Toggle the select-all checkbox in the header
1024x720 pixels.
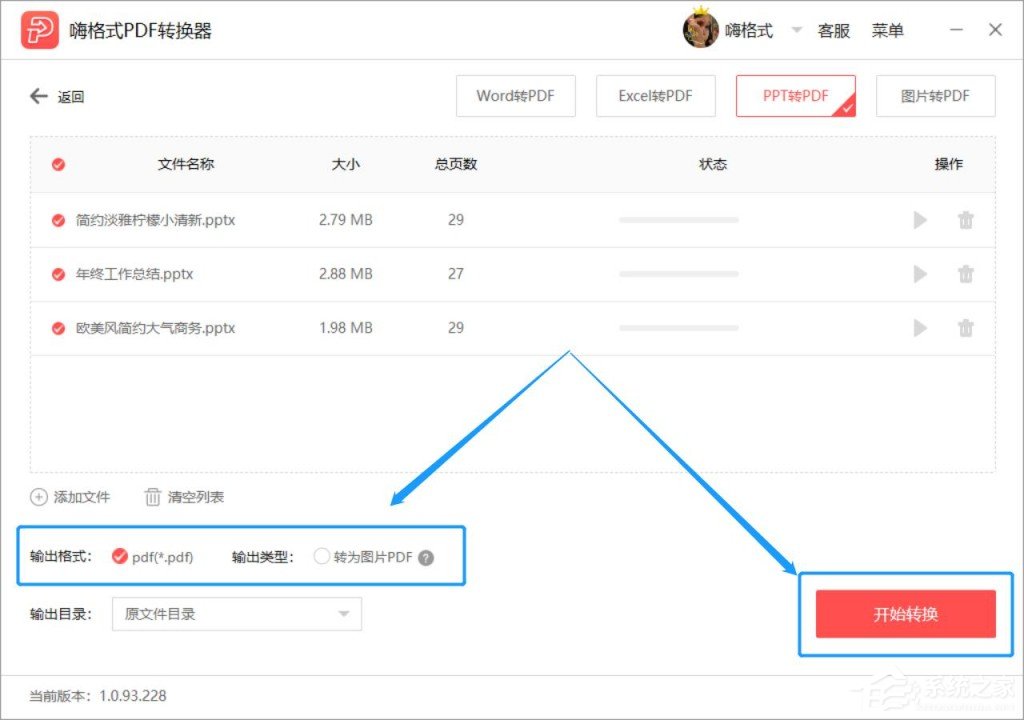pos(57,164)
